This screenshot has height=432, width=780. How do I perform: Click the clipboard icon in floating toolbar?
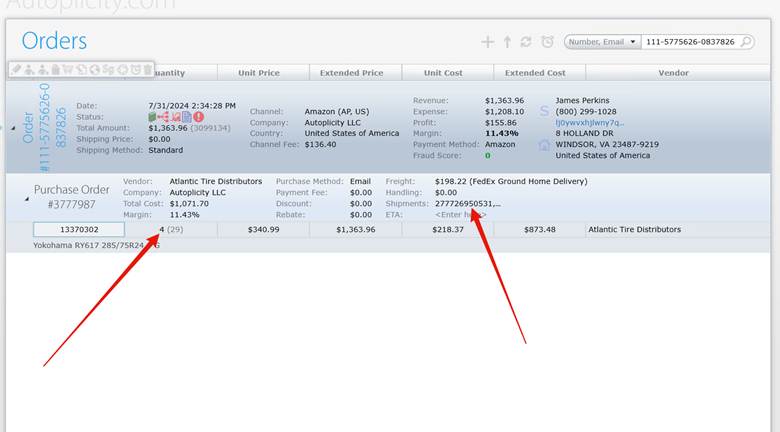tap(56, 69)
